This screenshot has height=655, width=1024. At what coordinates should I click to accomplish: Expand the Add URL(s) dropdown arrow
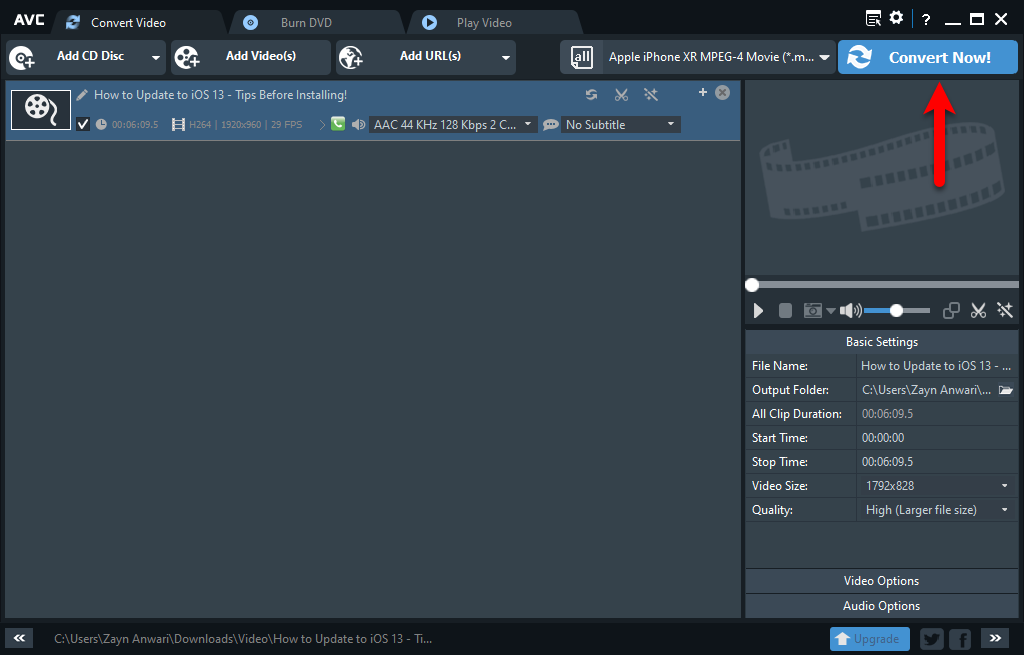click(505, 57)
